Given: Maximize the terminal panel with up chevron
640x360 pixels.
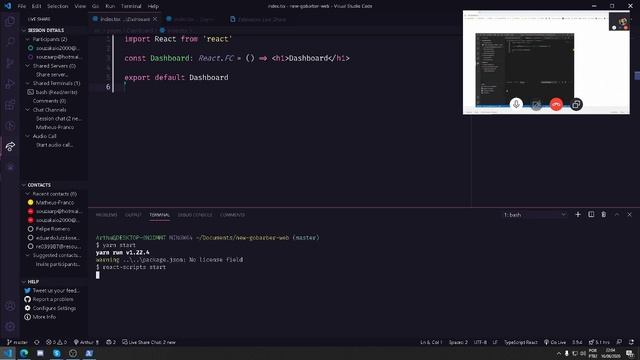Looking at the screenshot, I should point(617,215).
